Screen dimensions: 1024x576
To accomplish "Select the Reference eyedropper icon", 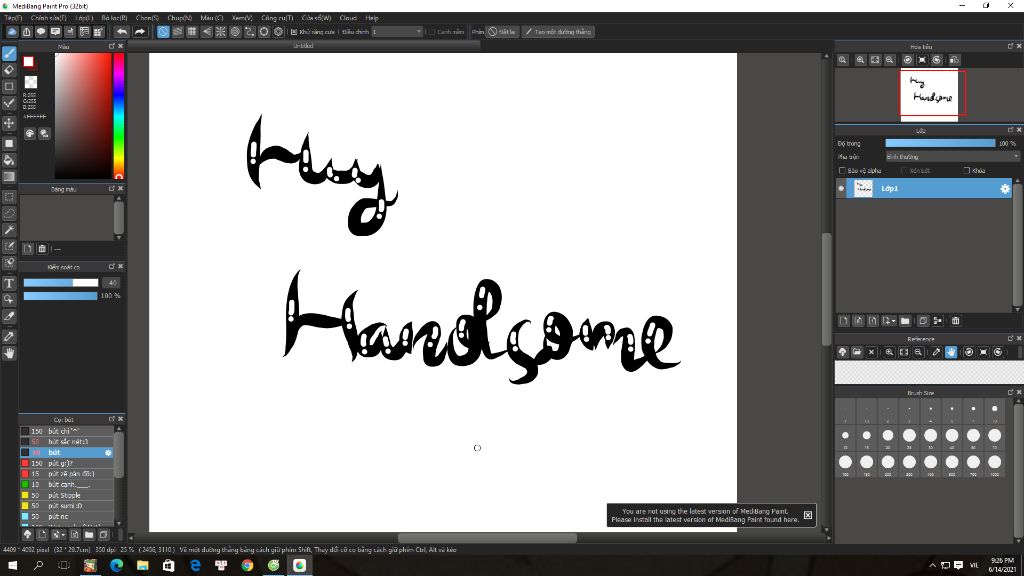I will point(936,352).
